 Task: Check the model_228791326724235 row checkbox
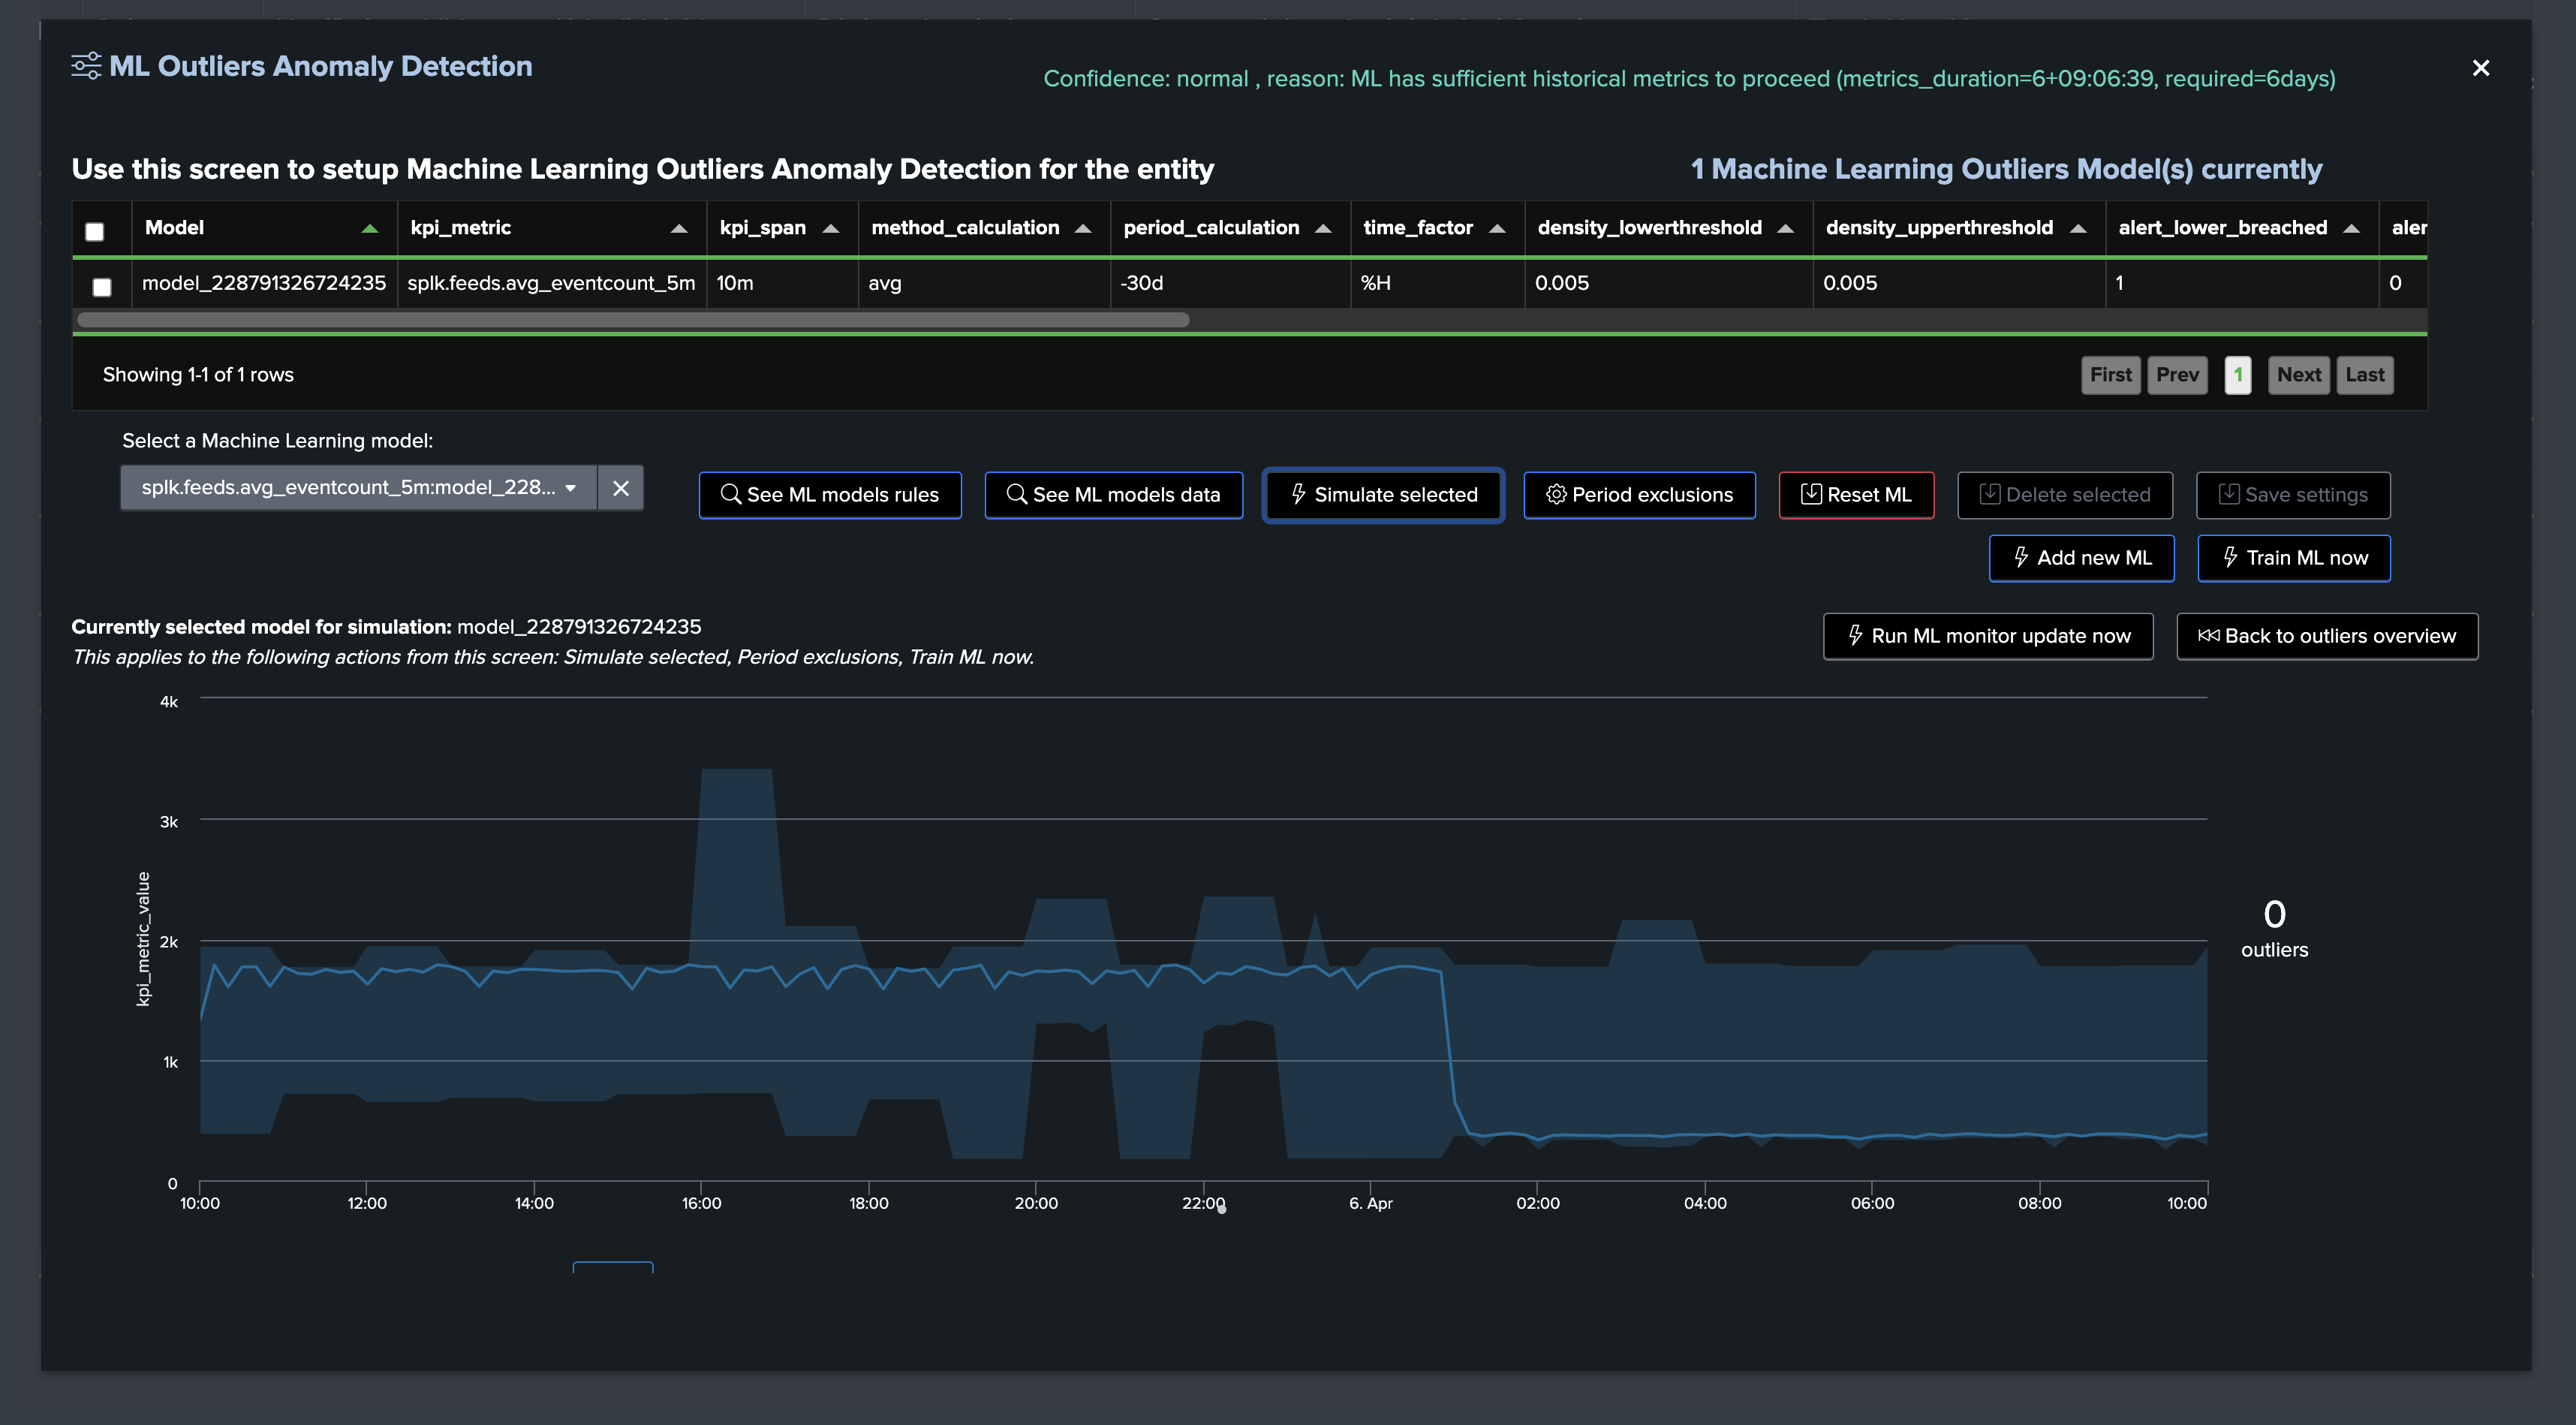point(102,288)
